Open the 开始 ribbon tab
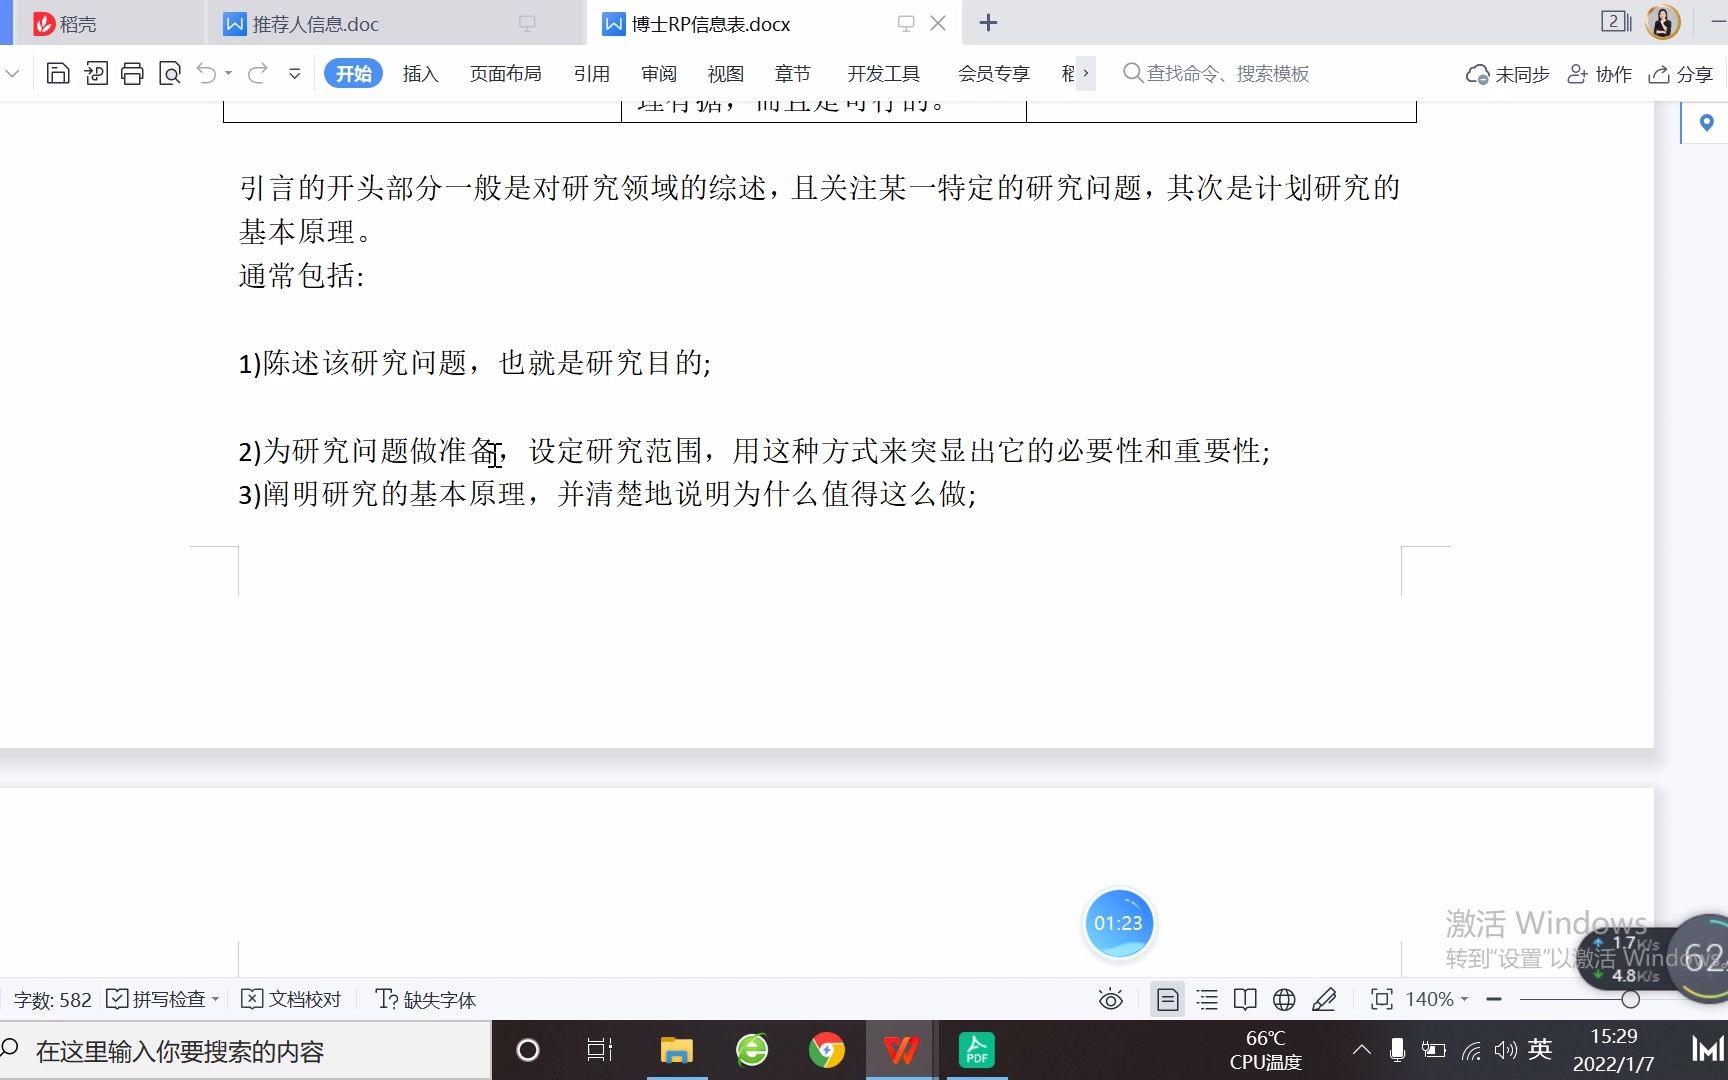 [353, 73]
